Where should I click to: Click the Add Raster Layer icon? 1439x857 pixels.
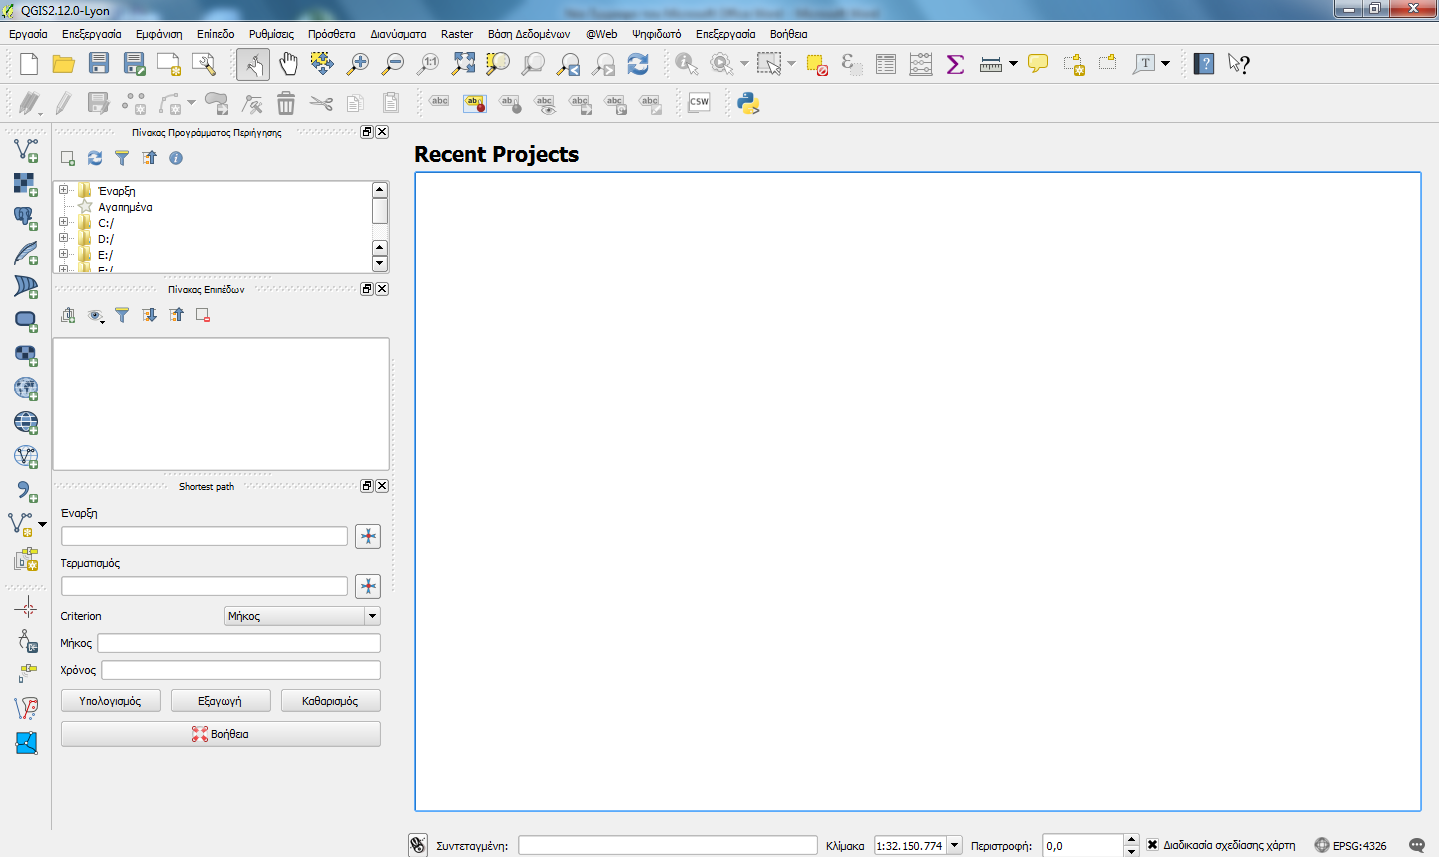pyautogui.click(x=26, y=184)
